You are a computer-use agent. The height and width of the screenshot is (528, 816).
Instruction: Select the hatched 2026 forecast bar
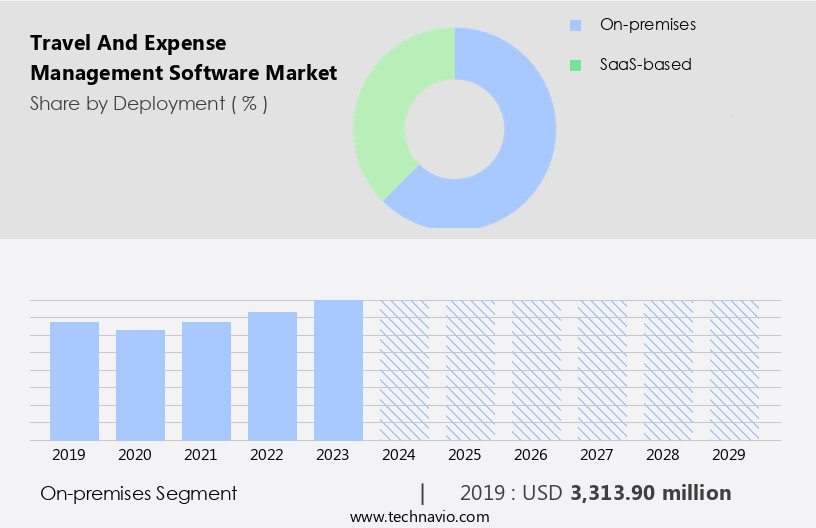point(537,370)
